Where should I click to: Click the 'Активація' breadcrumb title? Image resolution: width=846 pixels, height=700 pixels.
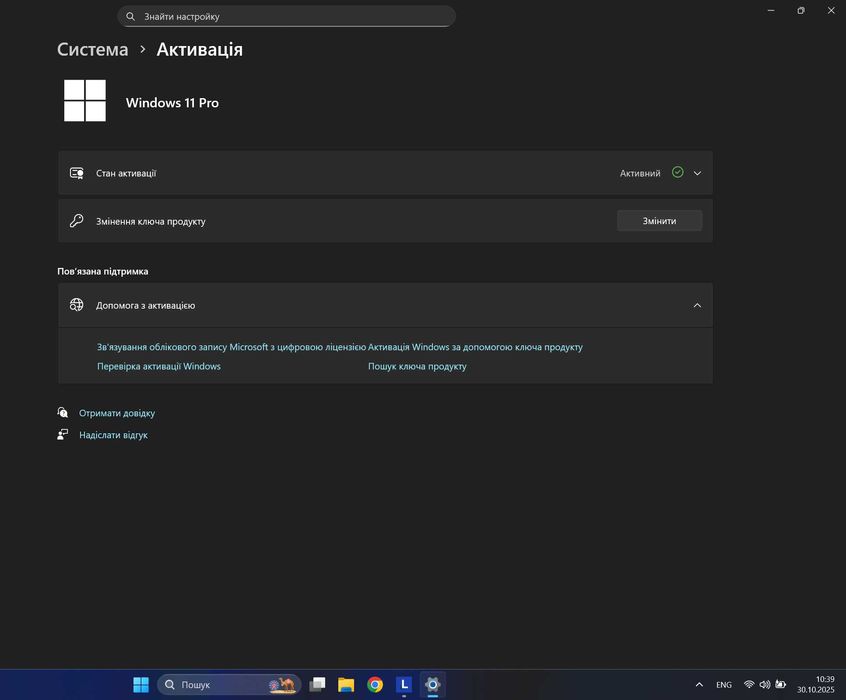200,50
